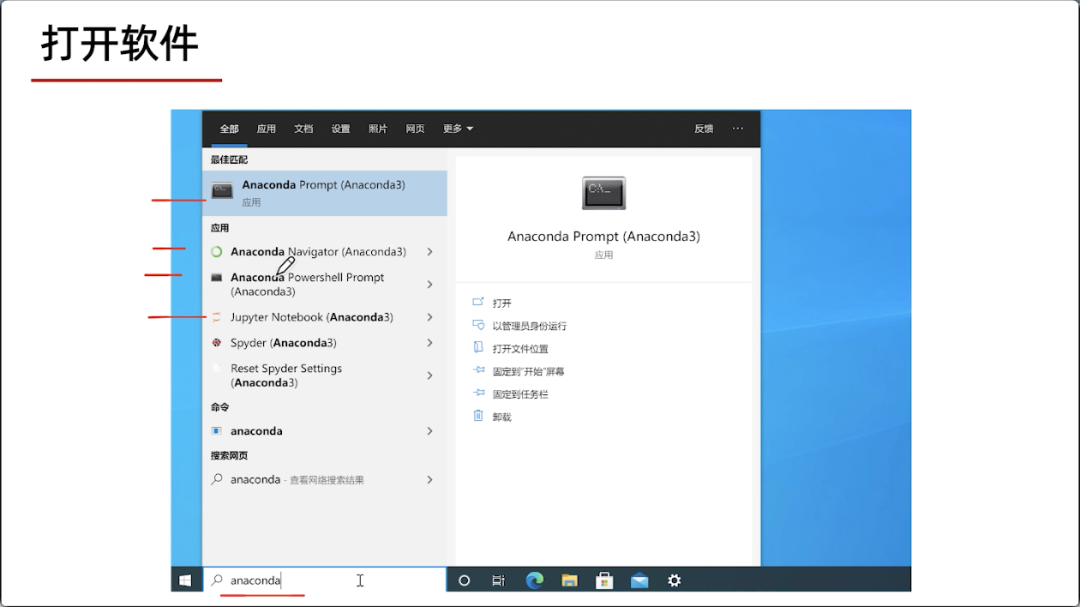1080x607 pixels.
Task: Open File Explorer from taskbar
Action: [570, 581]
